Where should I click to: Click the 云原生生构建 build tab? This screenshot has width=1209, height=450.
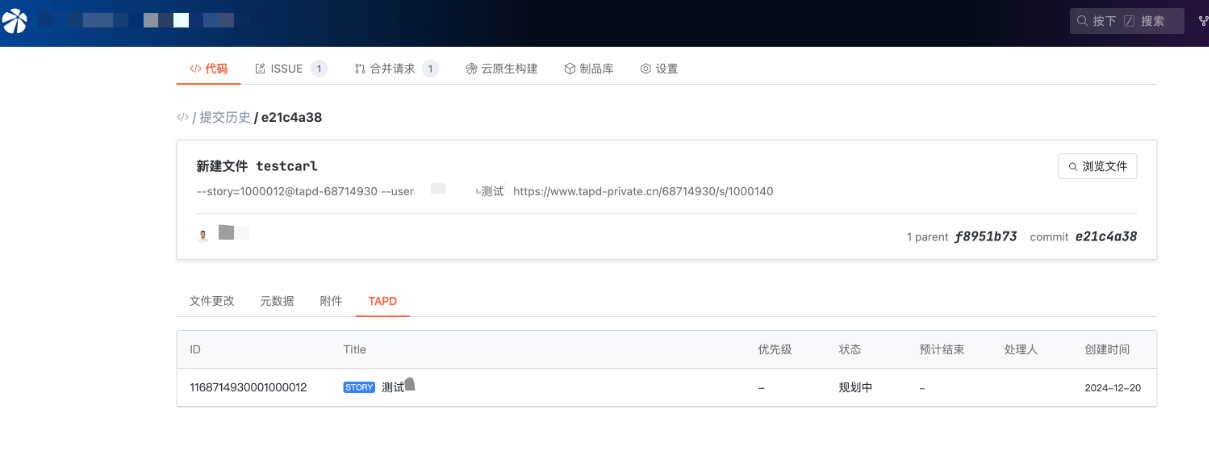[x=501, y=69]
